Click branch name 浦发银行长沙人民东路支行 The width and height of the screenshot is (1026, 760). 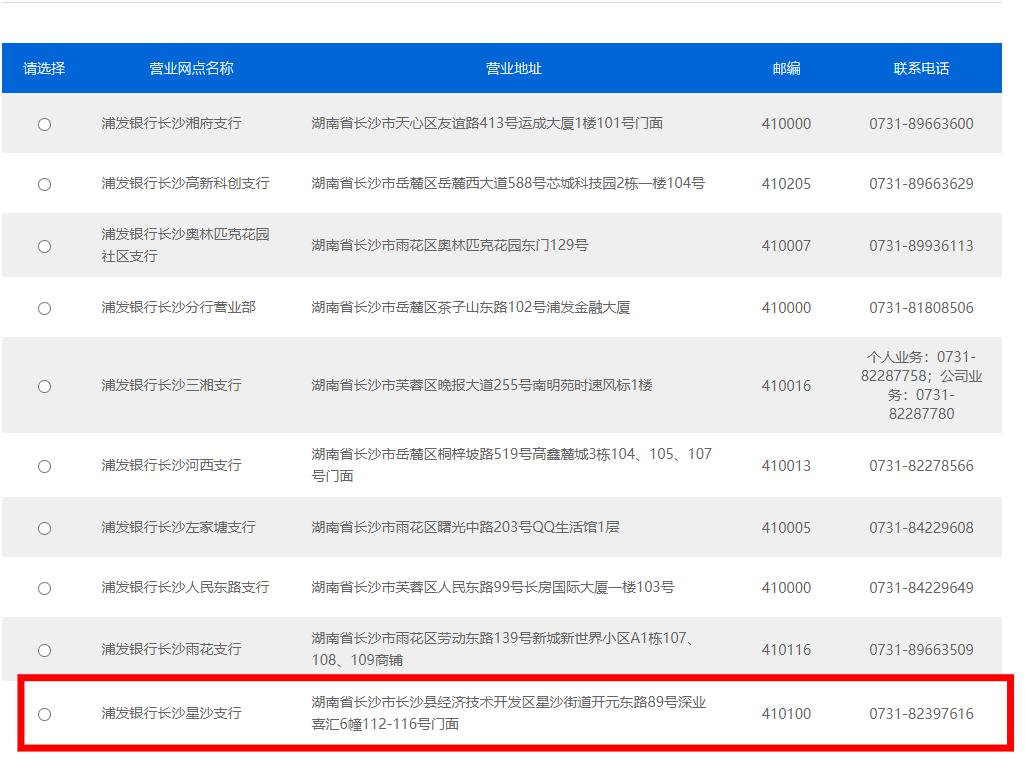tap(185, 587)
